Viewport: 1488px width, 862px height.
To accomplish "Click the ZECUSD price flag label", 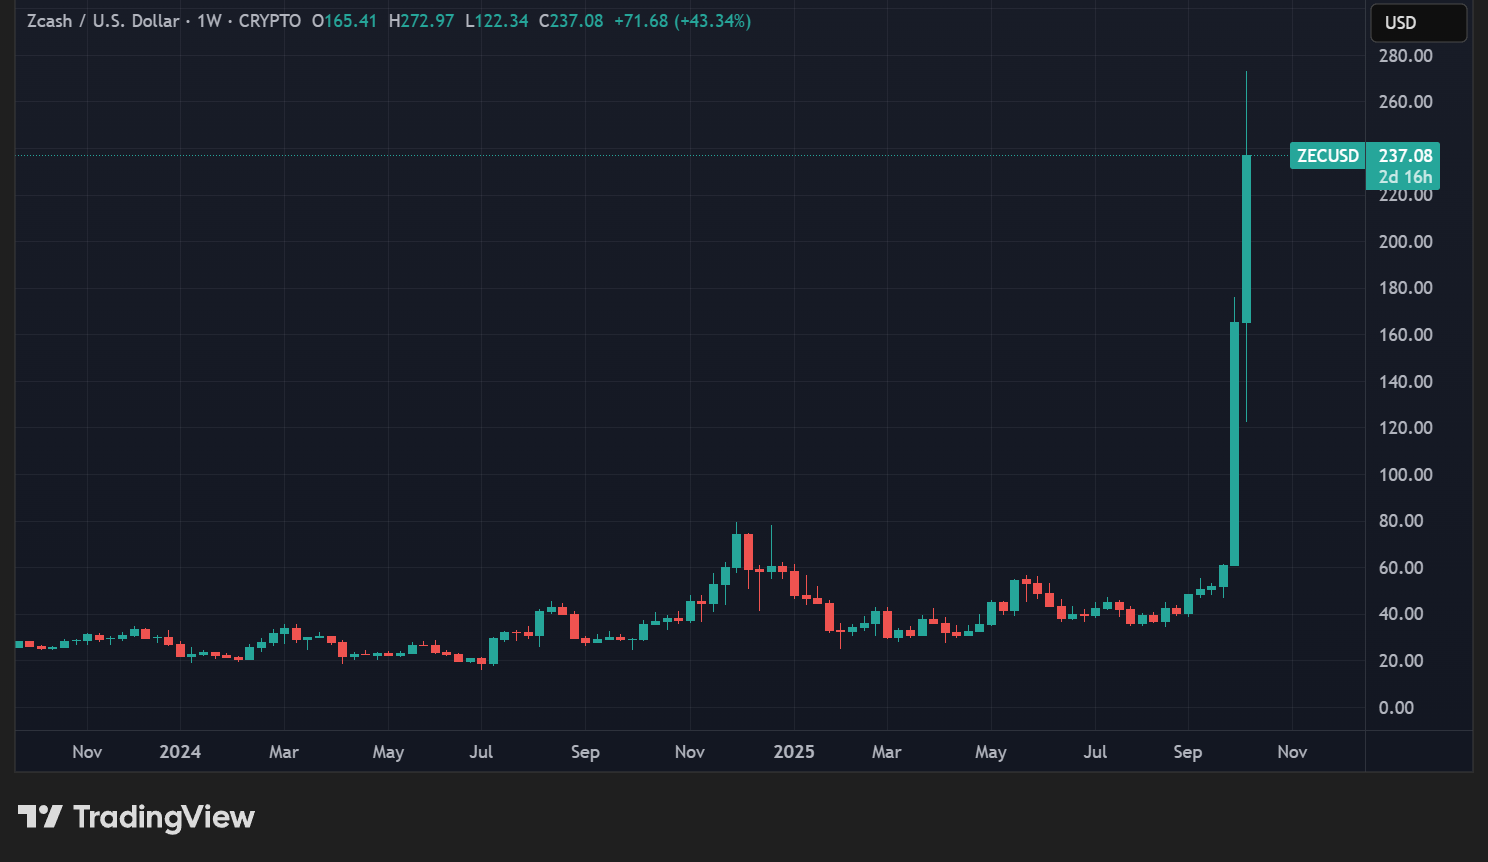I will point(1327,156).
